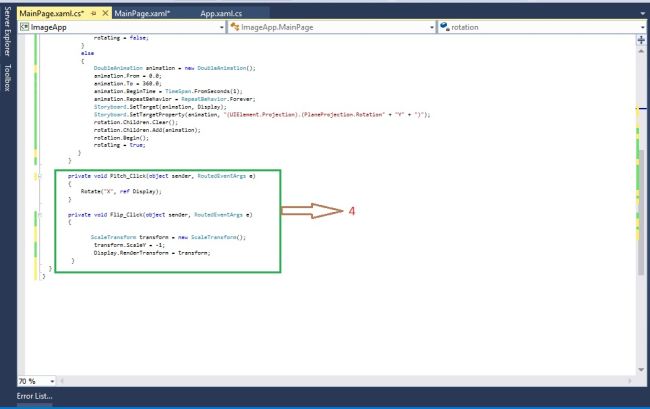Click the ScaleTransform transform declaration line

pos(168,237)
